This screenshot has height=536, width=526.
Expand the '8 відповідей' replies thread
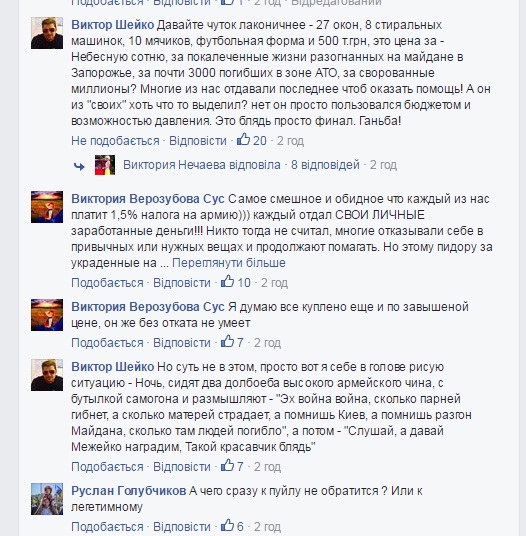[x=325, y=165]
